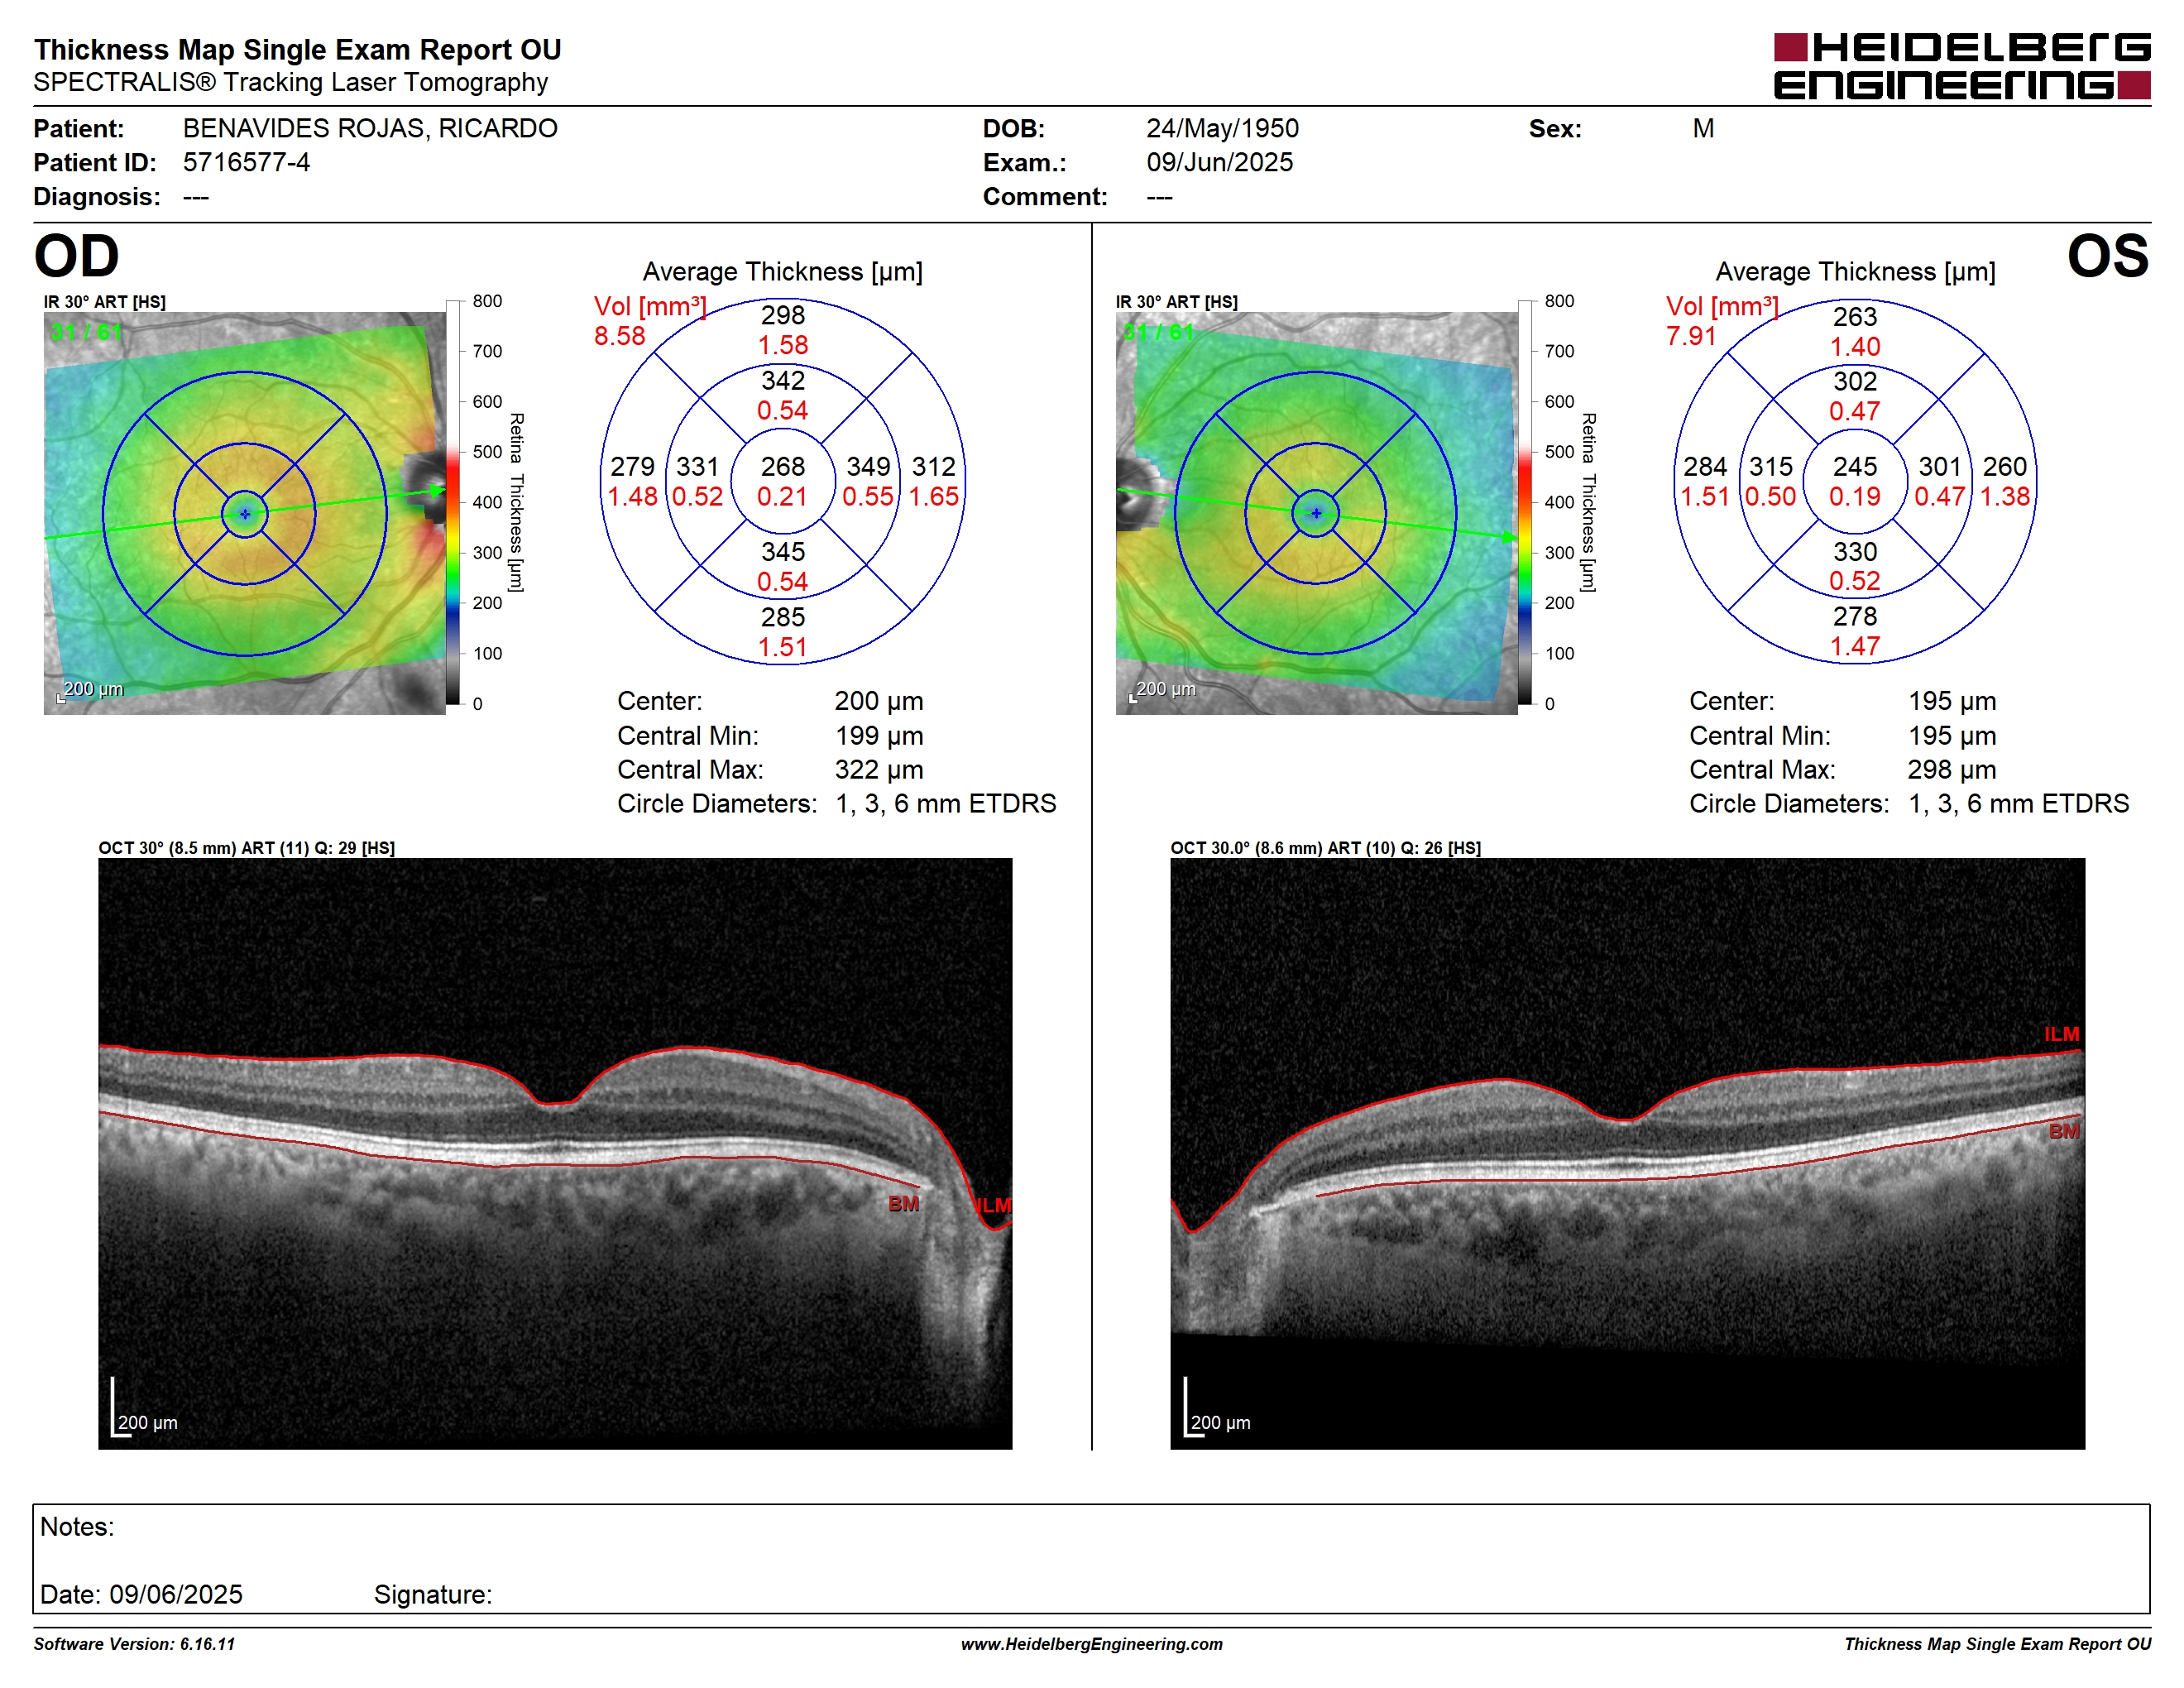Viewport: 2184px width, 1688px height.
Task: Click Patient ID value 5716577-4
Action: (246, 162)
